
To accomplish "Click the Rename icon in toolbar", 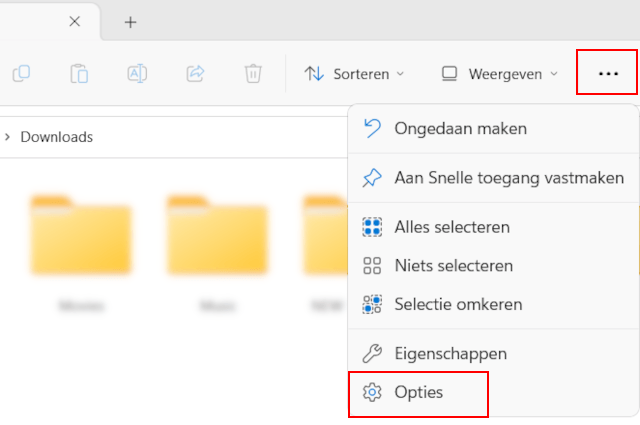I will [x=137, y=73].
